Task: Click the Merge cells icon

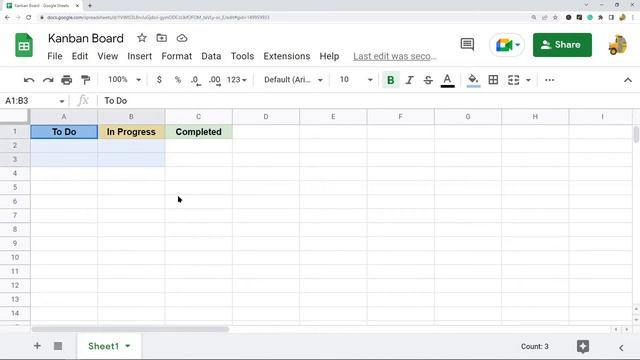Action: (x=513, y=80)
